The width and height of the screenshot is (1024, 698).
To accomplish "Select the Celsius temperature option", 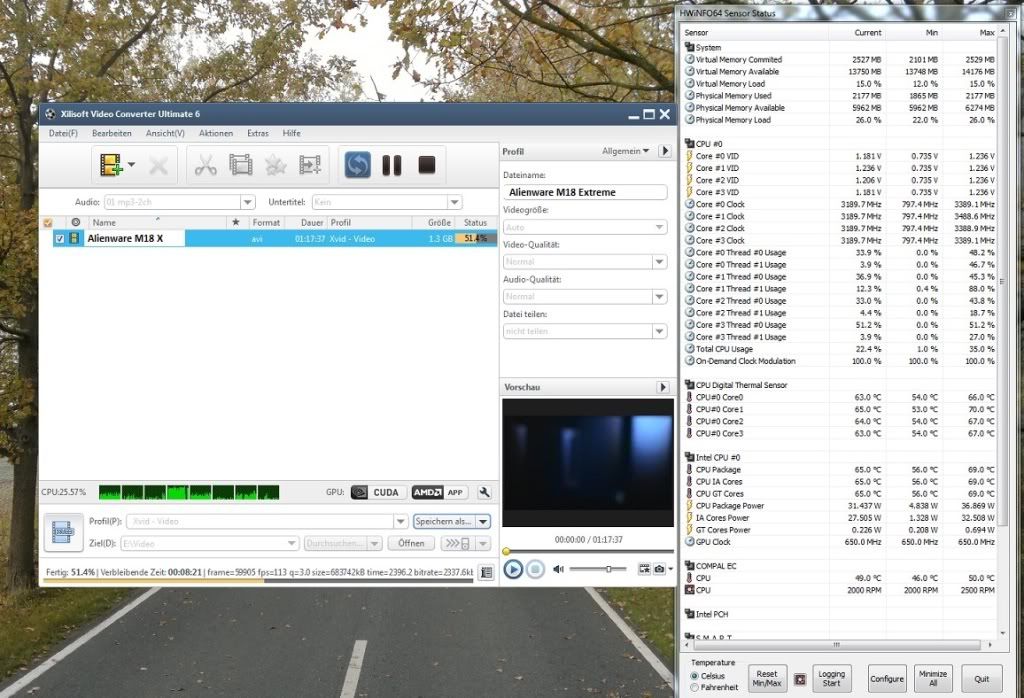I will (x=696, y=675).
